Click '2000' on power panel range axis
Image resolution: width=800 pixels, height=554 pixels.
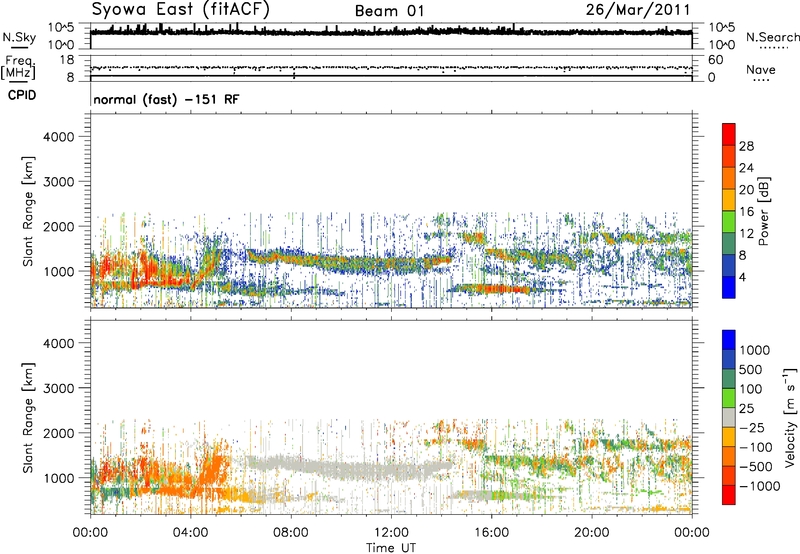click(x=59, y=226)
